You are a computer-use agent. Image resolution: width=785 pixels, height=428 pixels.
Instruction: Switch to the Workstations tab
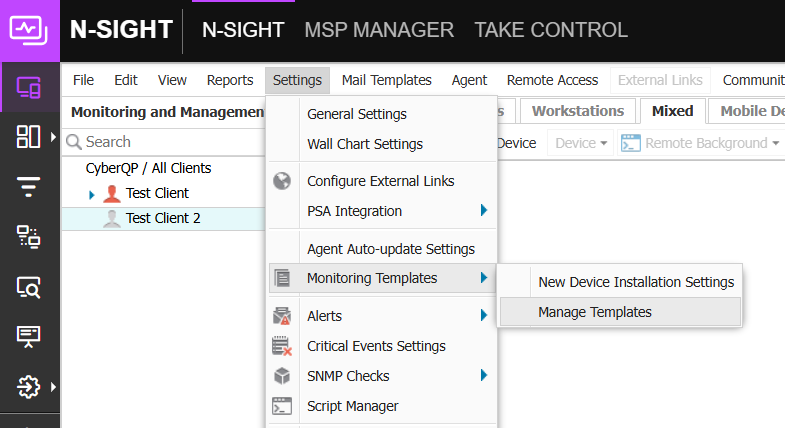tap(578, 111)
